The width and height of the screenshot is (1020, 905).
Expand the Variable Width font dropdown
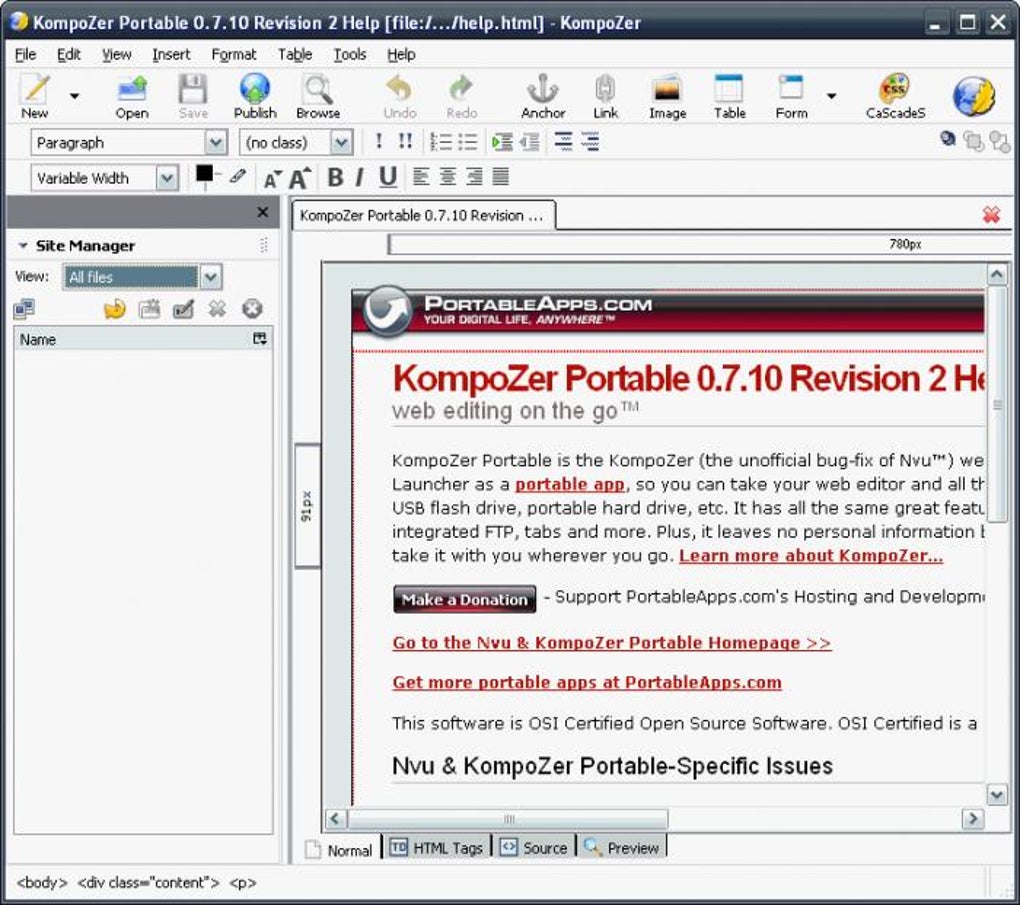[104, 178]
